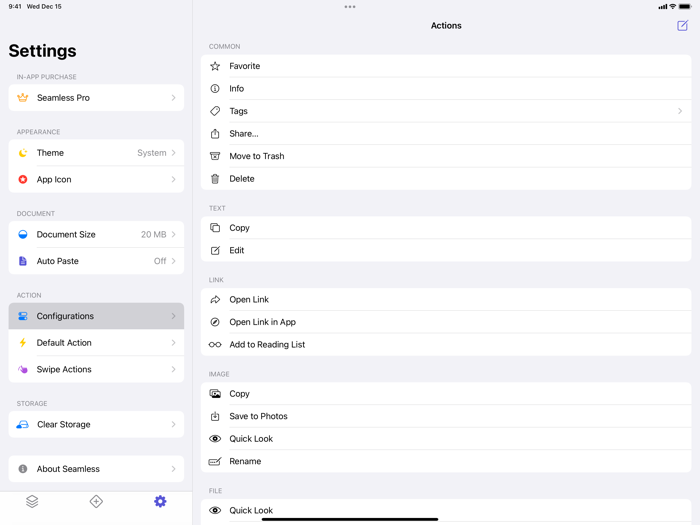Viewport: 700px width, 525px height.
Task: Switch to the add item diamond tab
Action: (96, 501)
